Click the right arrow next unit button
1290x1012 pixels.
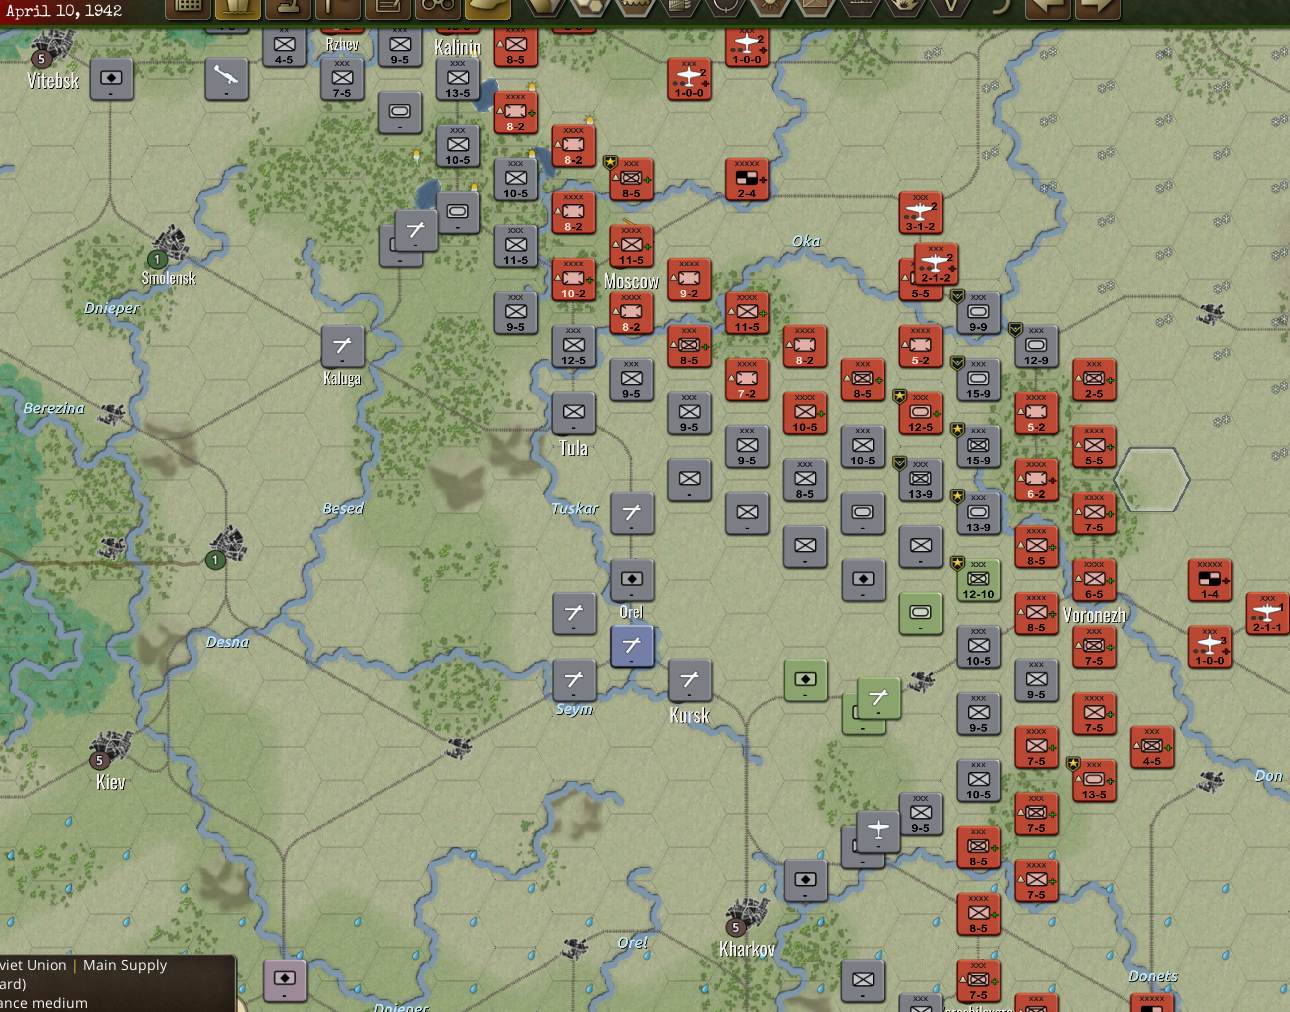1096,8
